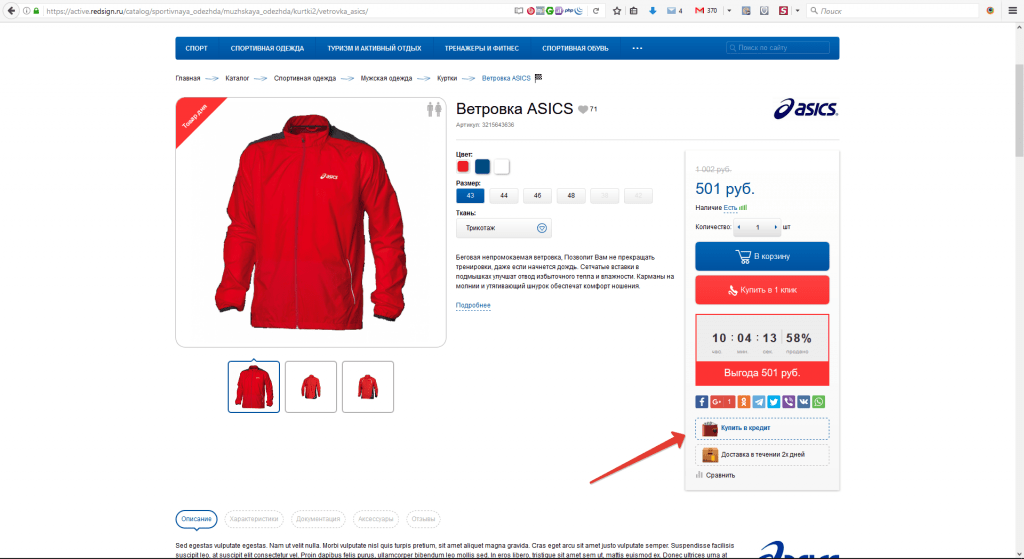This screenshot has width=1024, height=559.
Task: Share on VK with the VK icon
Action: [804, 402]
